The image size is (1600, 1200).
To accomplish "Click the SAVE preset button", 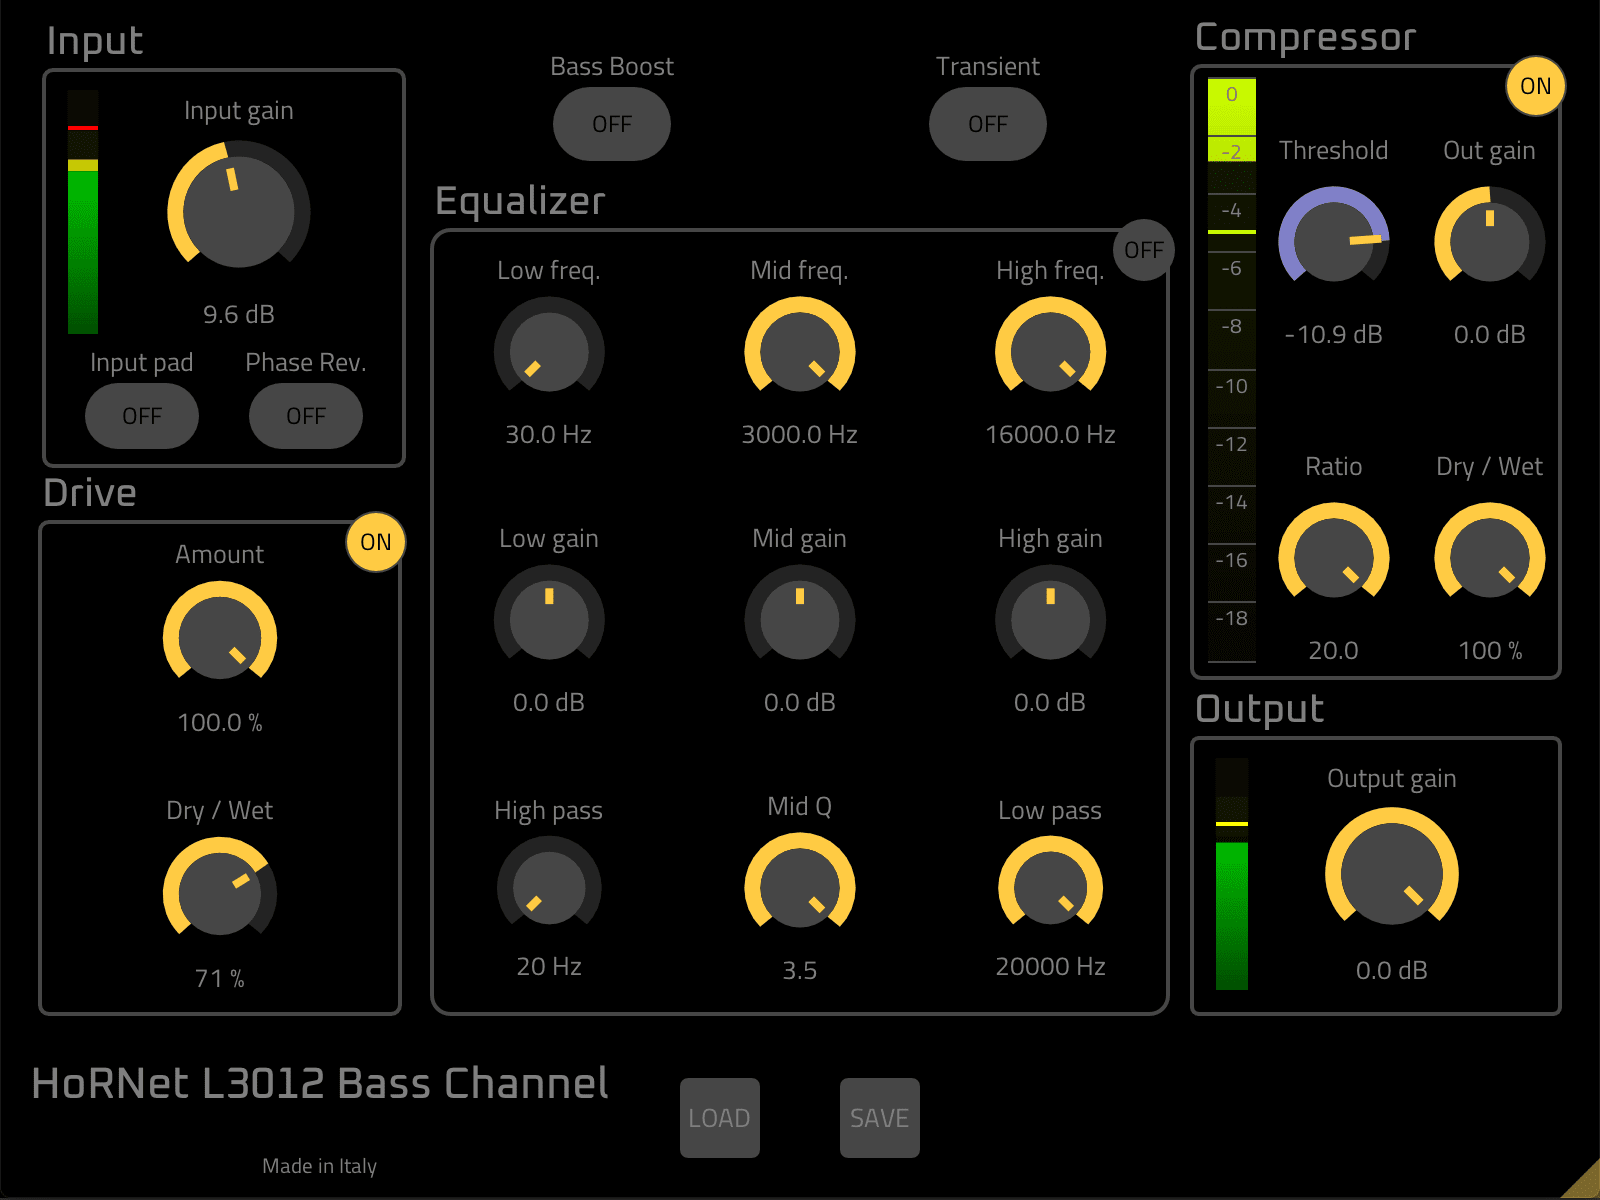I will (880, 1118).
